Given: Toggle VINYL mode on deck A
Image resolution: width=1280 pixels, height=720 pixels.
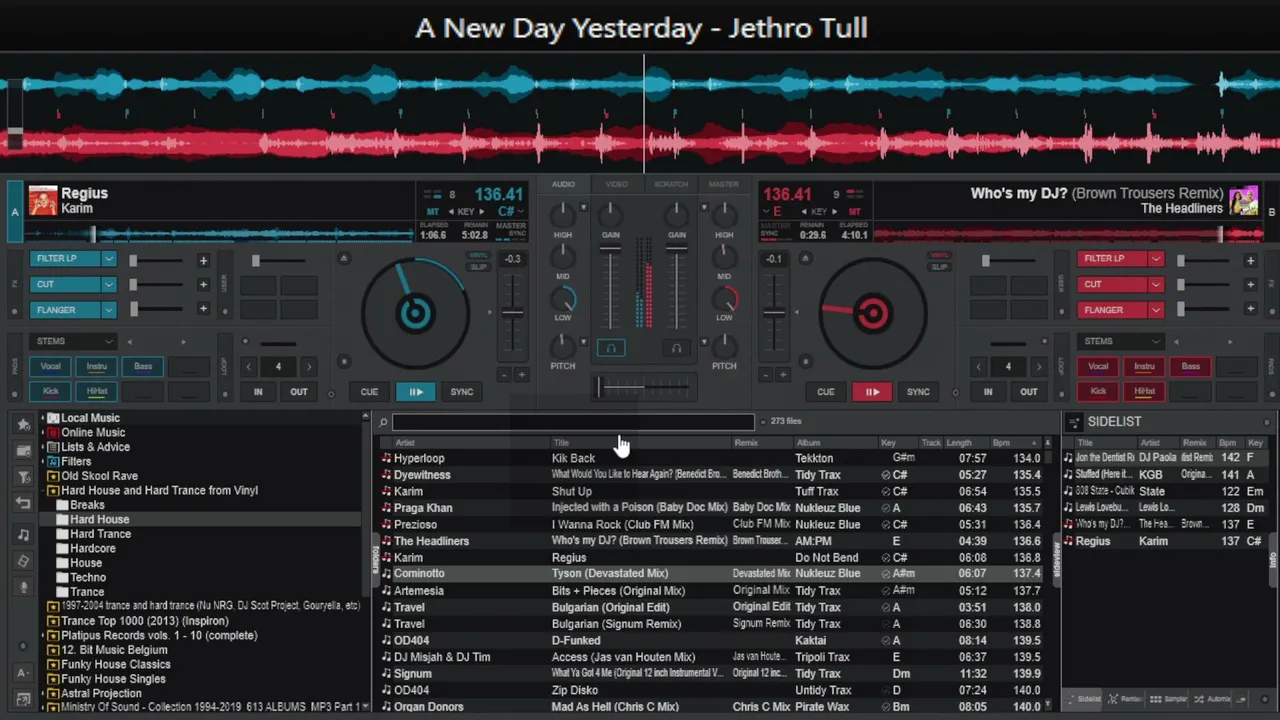Looking at the screenshot, I should [478, 256].
